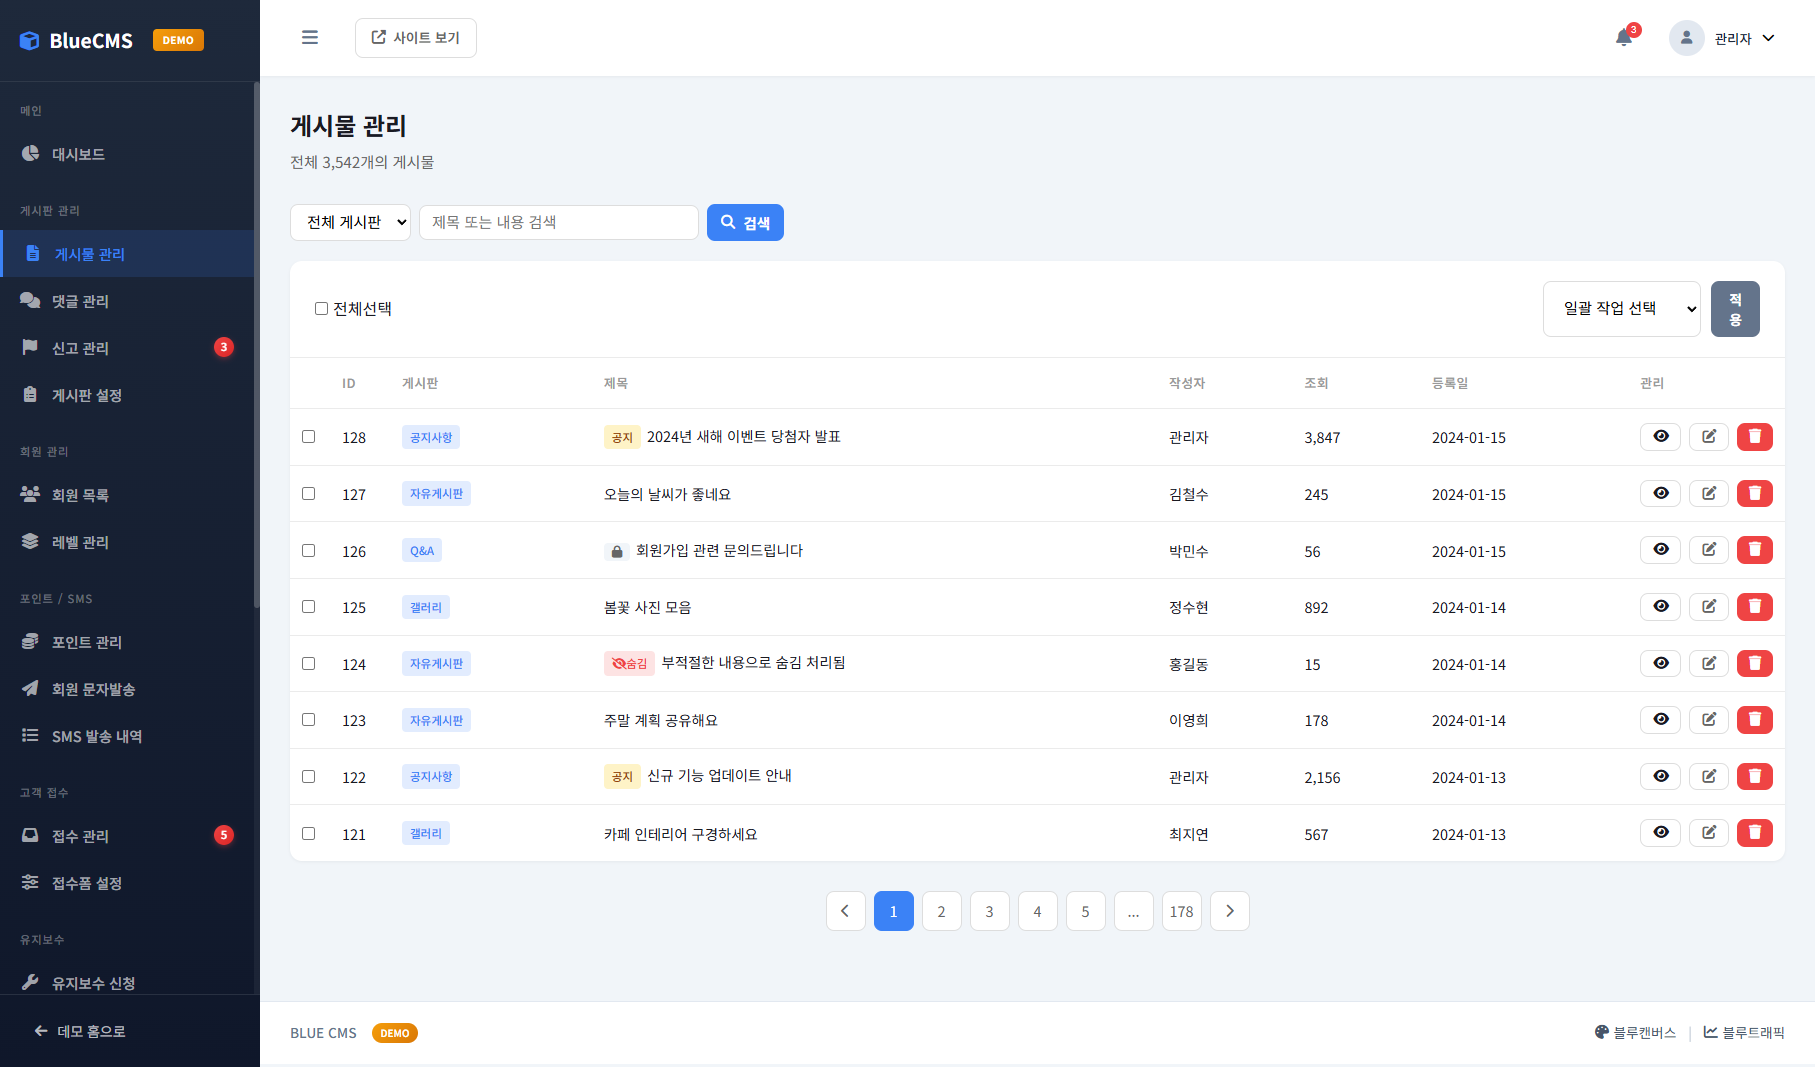The image size is (1815, 1067).
Task: Click the 검색 search button
Action: pos(744,222)
